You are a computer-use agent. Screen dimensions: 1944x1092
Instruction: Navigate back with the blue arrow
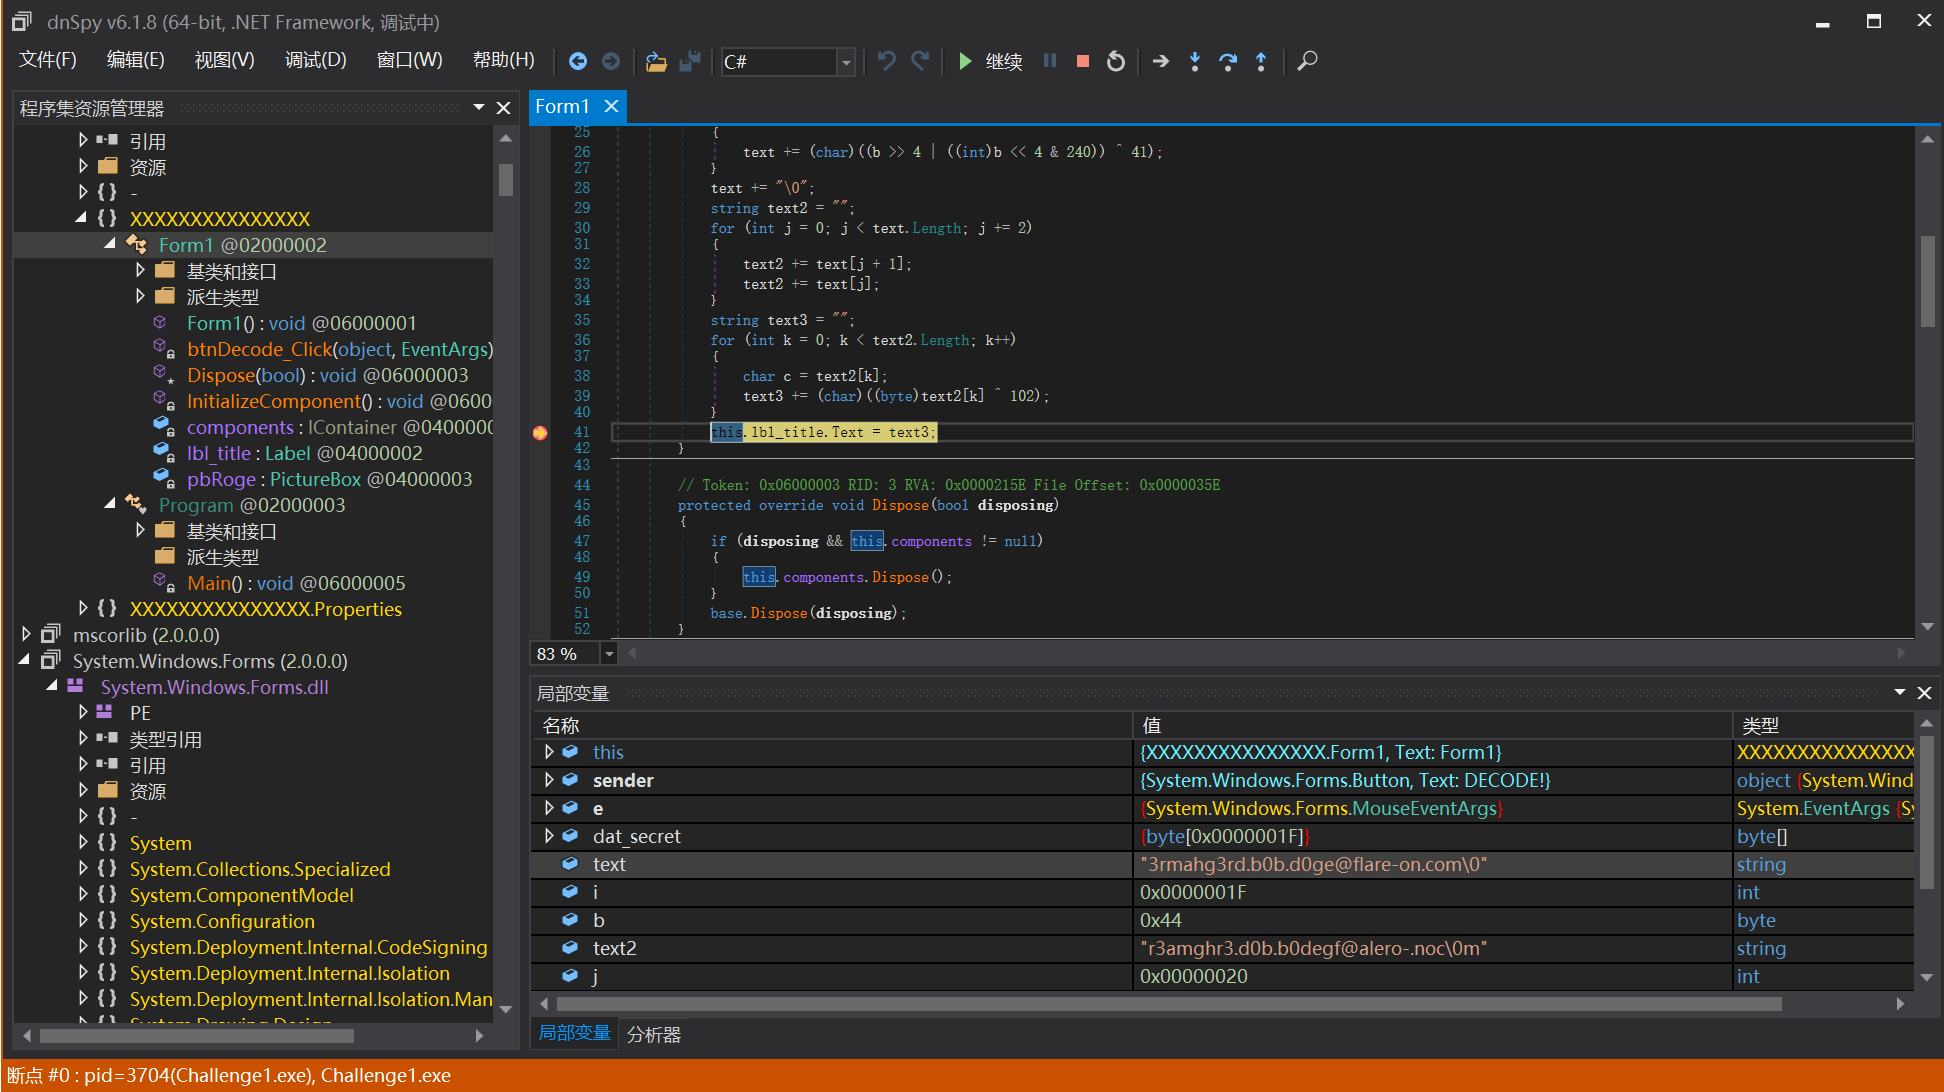tap(578, 61)
